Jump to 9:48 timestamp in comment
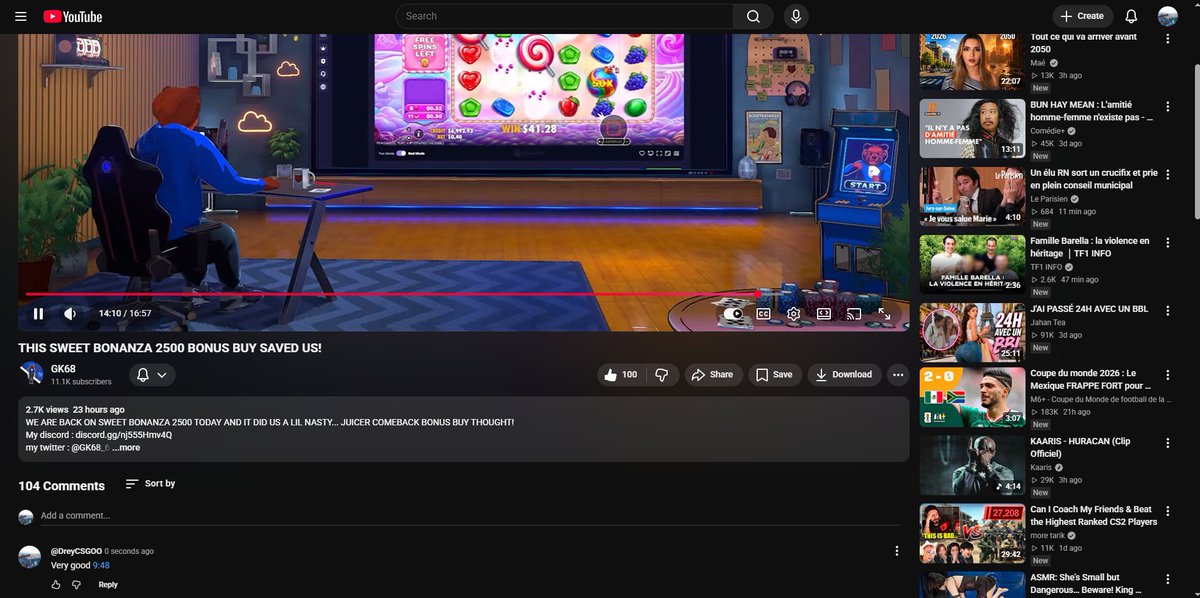The height and width of the screenshot is (598, 1200). tap(101, 566)
